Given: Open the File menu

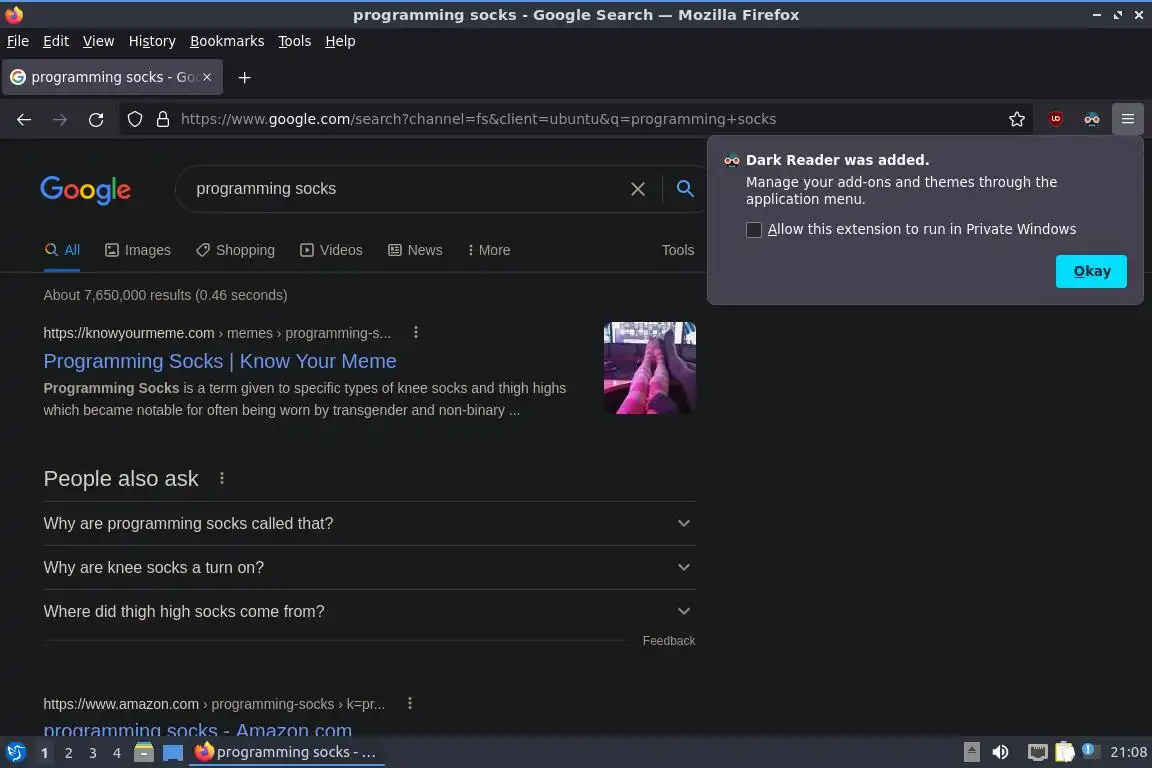Looking at the screenshot, I should 18,41.
